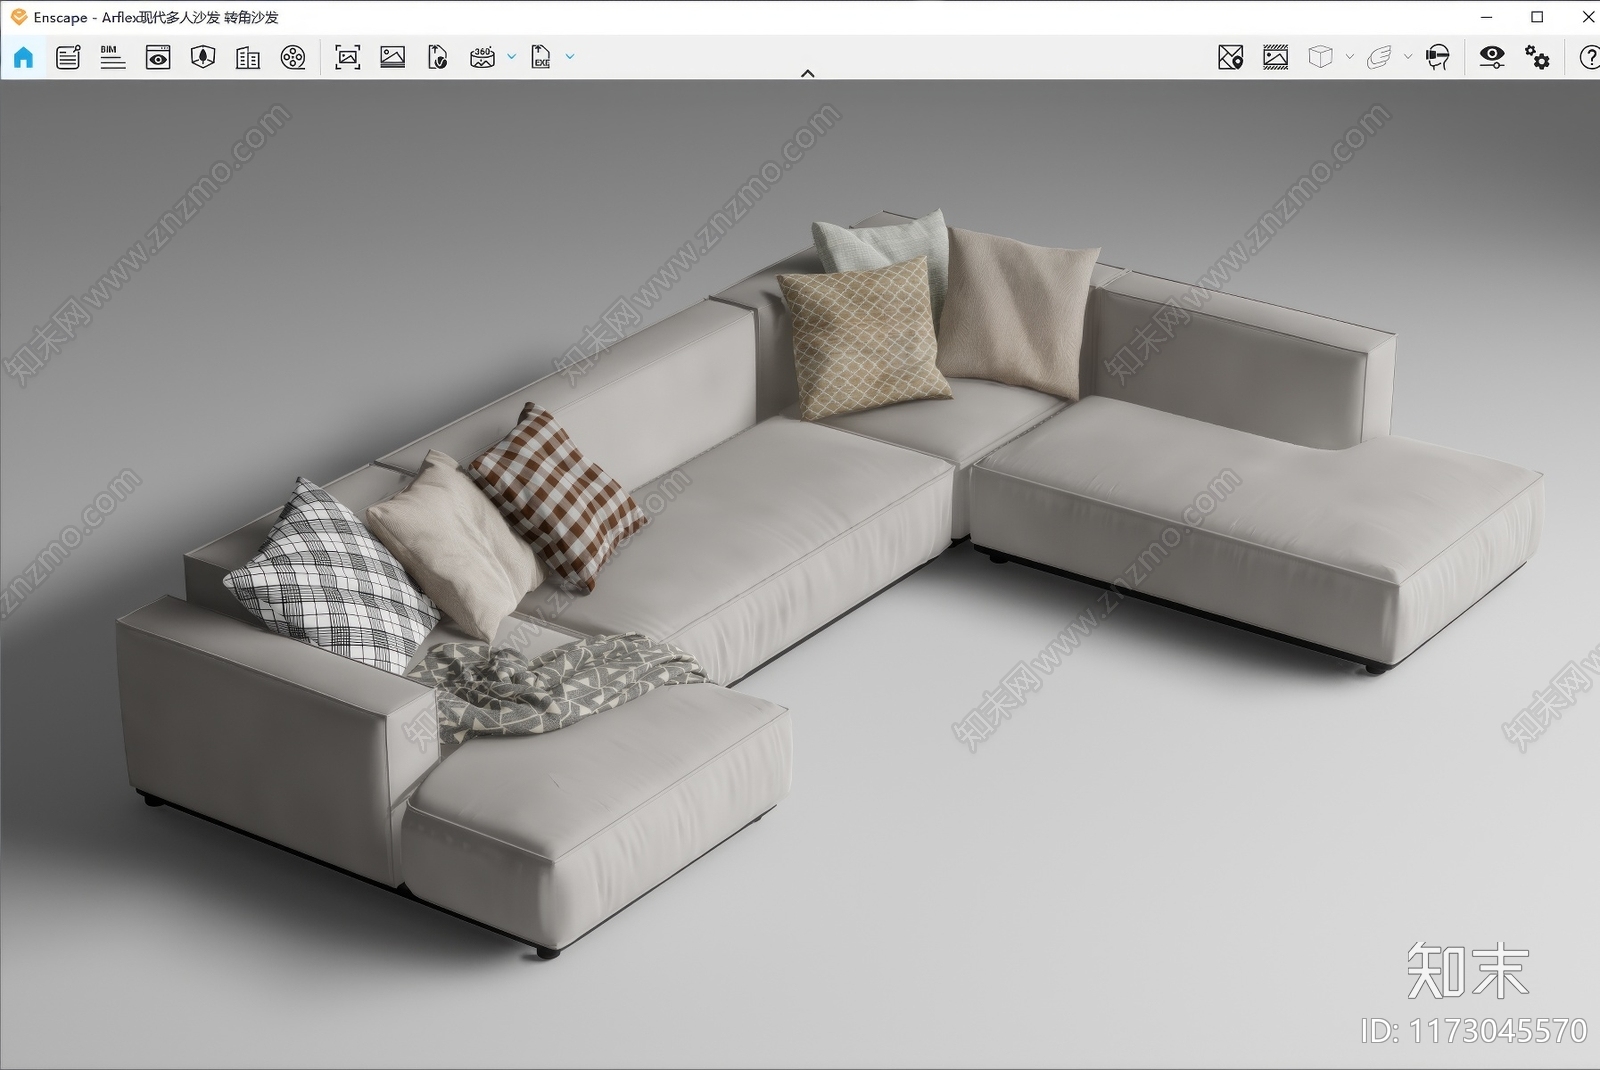The height and width of the screenshot is (1070, 1600).
Task: Open the video editor film reel icon
Action: (x=293, y=57)
